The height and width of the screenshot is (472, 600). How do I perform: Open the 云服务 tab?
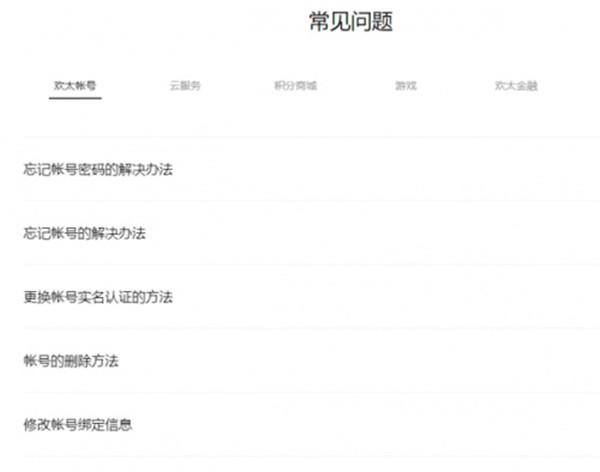coord(185,86)
